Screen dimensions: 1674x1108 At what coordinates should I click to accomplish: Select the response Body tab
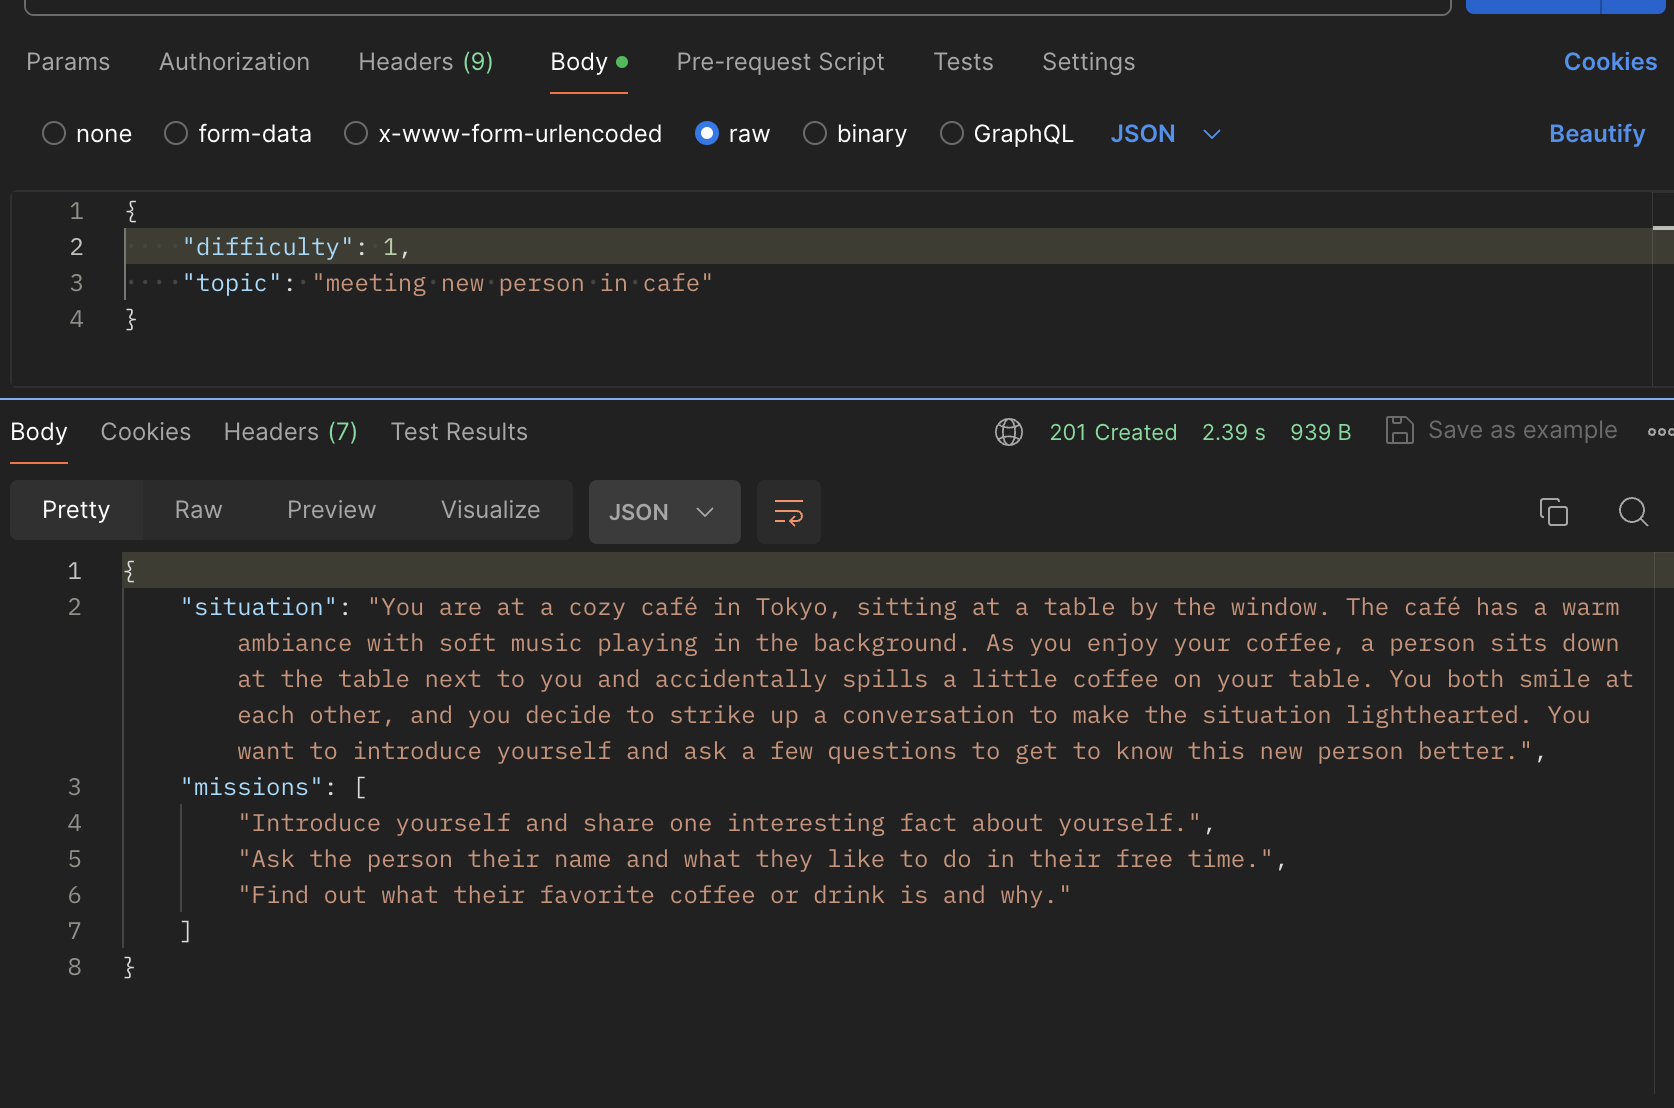click(39, 432)
